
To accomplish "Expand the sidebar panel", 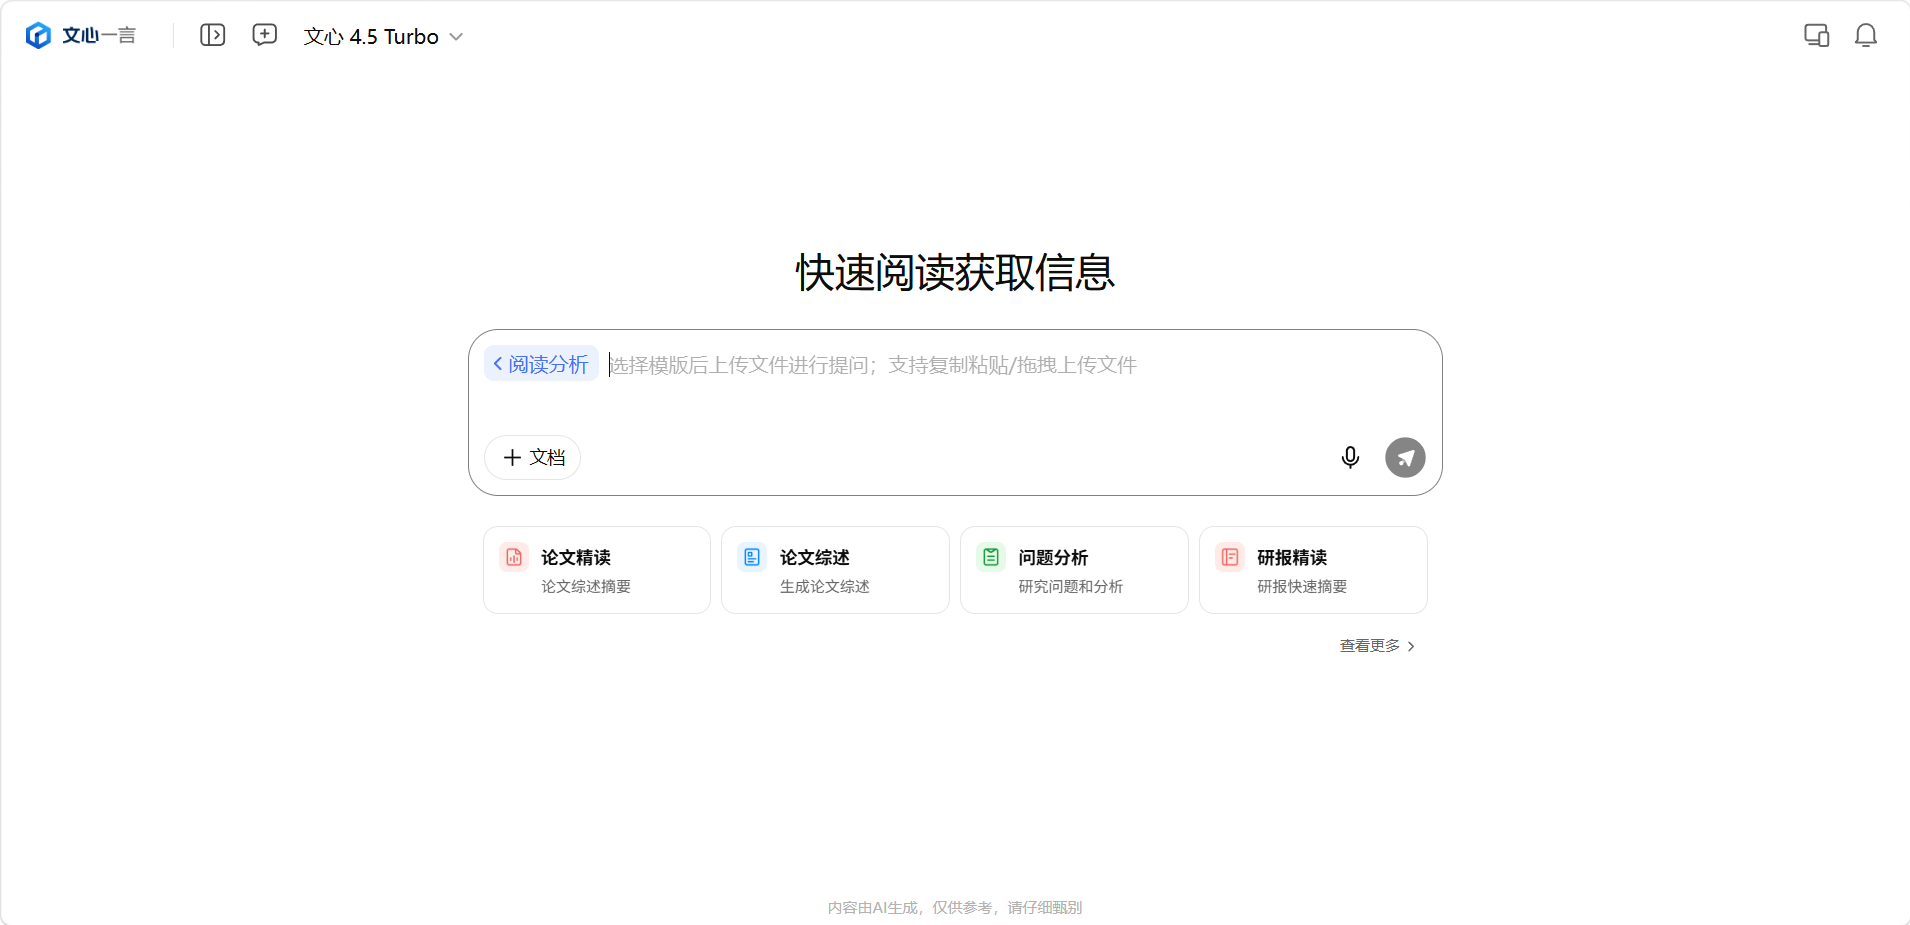I will pyautogui.click(x=213, y=36).
